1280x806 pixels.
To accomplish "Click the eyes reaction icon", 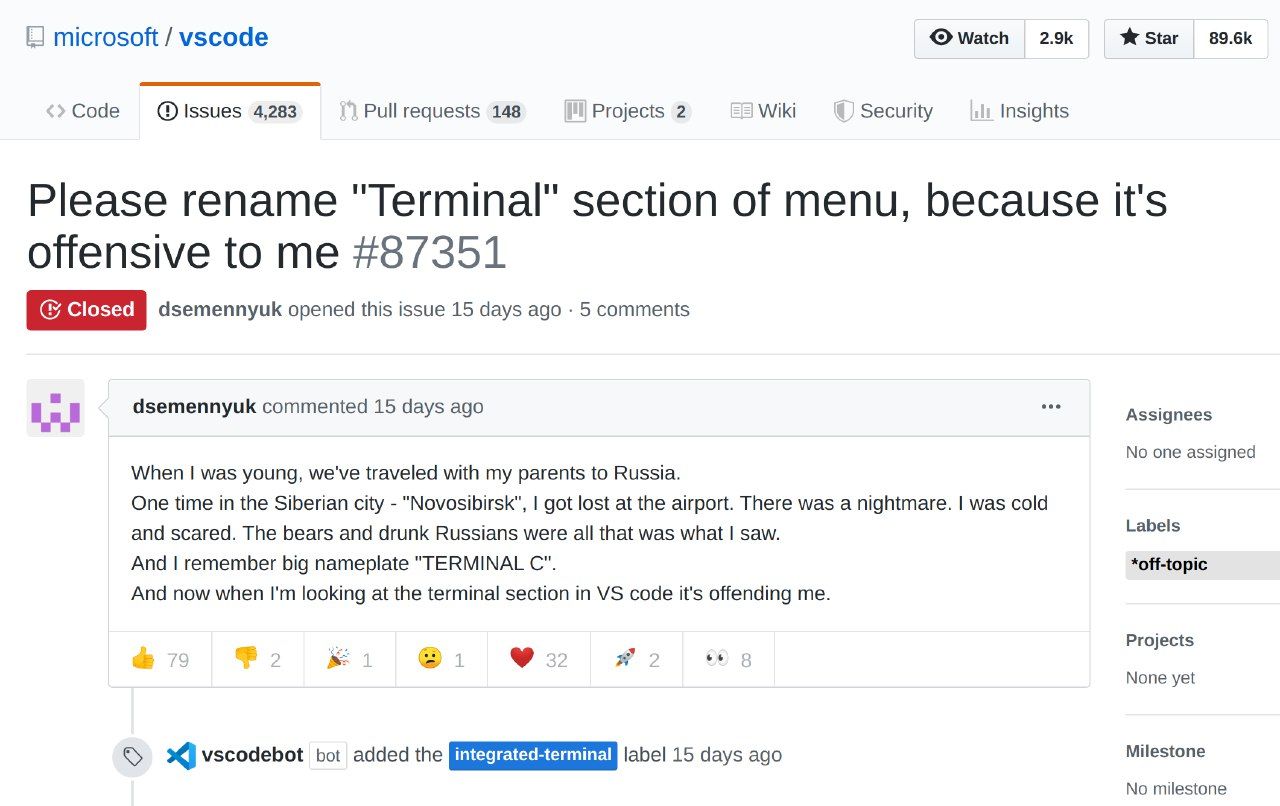I will click(x=716, y=658).
